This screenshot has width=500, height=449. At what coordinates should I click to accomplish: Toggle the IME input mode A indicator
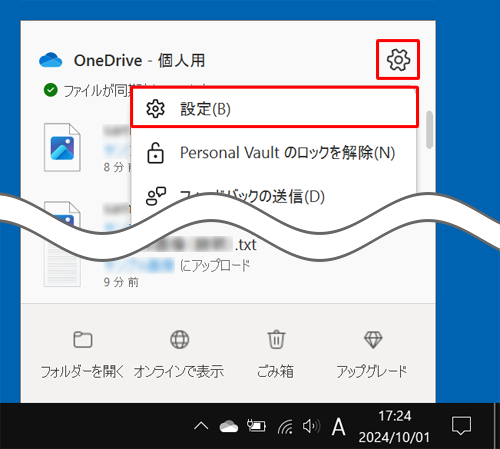338,427
